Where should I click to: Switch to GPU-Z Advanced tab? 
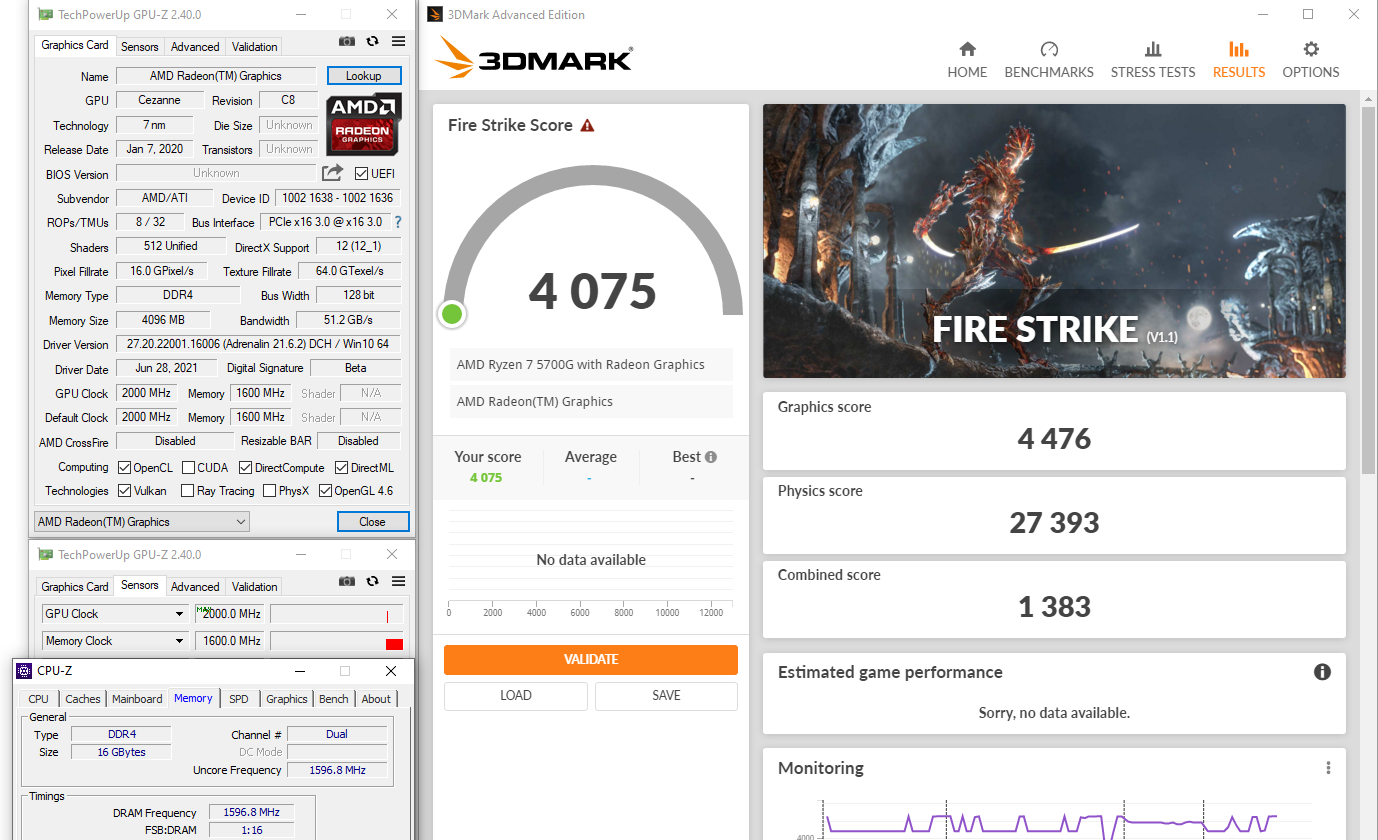click(x=195, y=47)
